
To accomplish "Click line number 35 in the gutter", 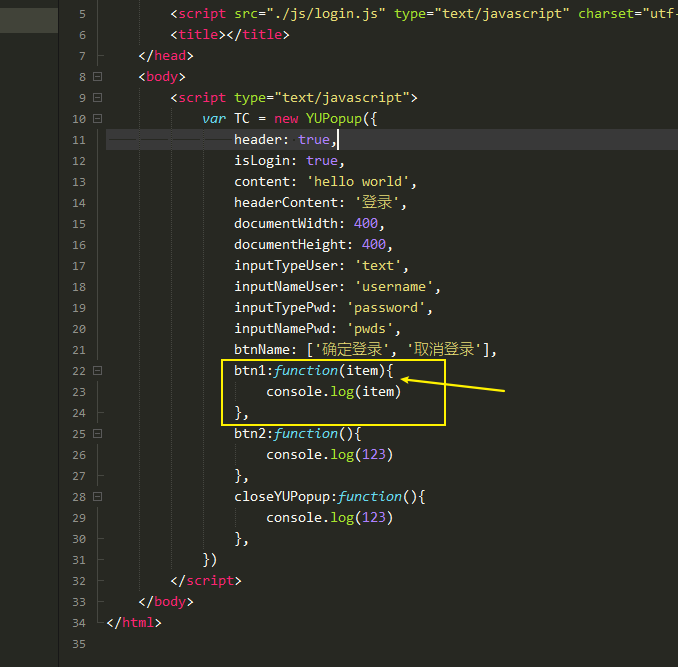I will [79, 644].
